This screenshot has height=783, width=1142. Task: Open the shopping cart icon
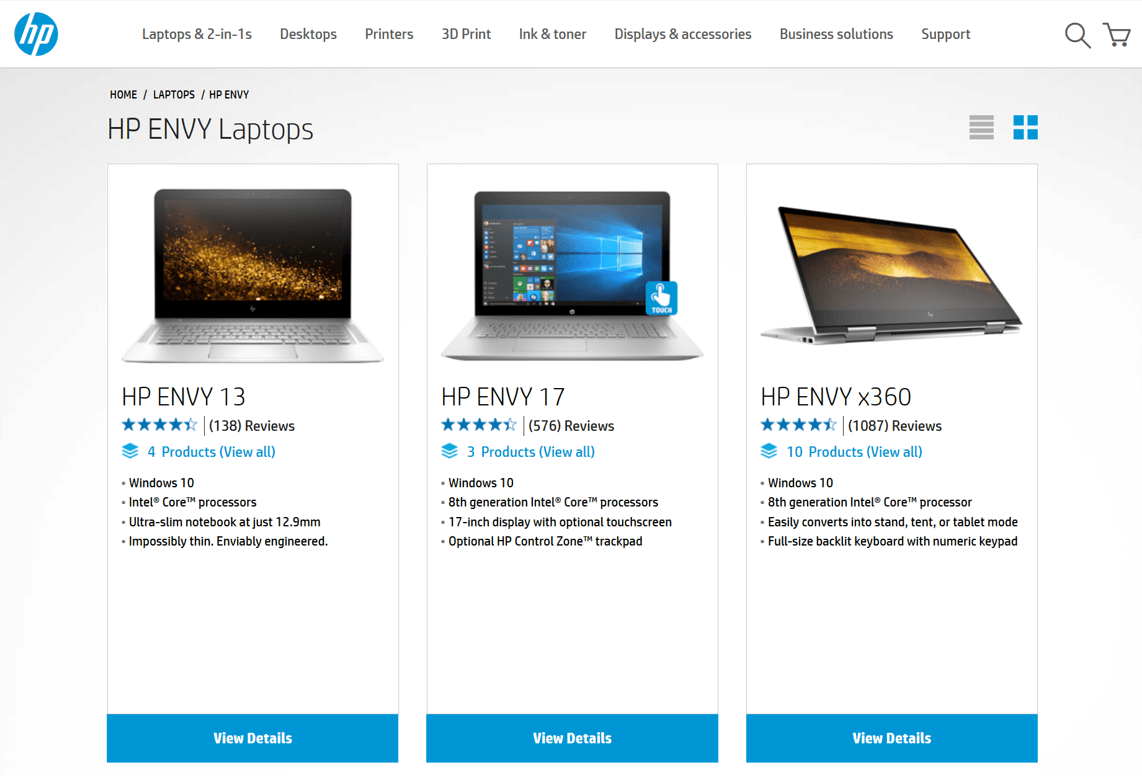click(x=1117, y=34)
